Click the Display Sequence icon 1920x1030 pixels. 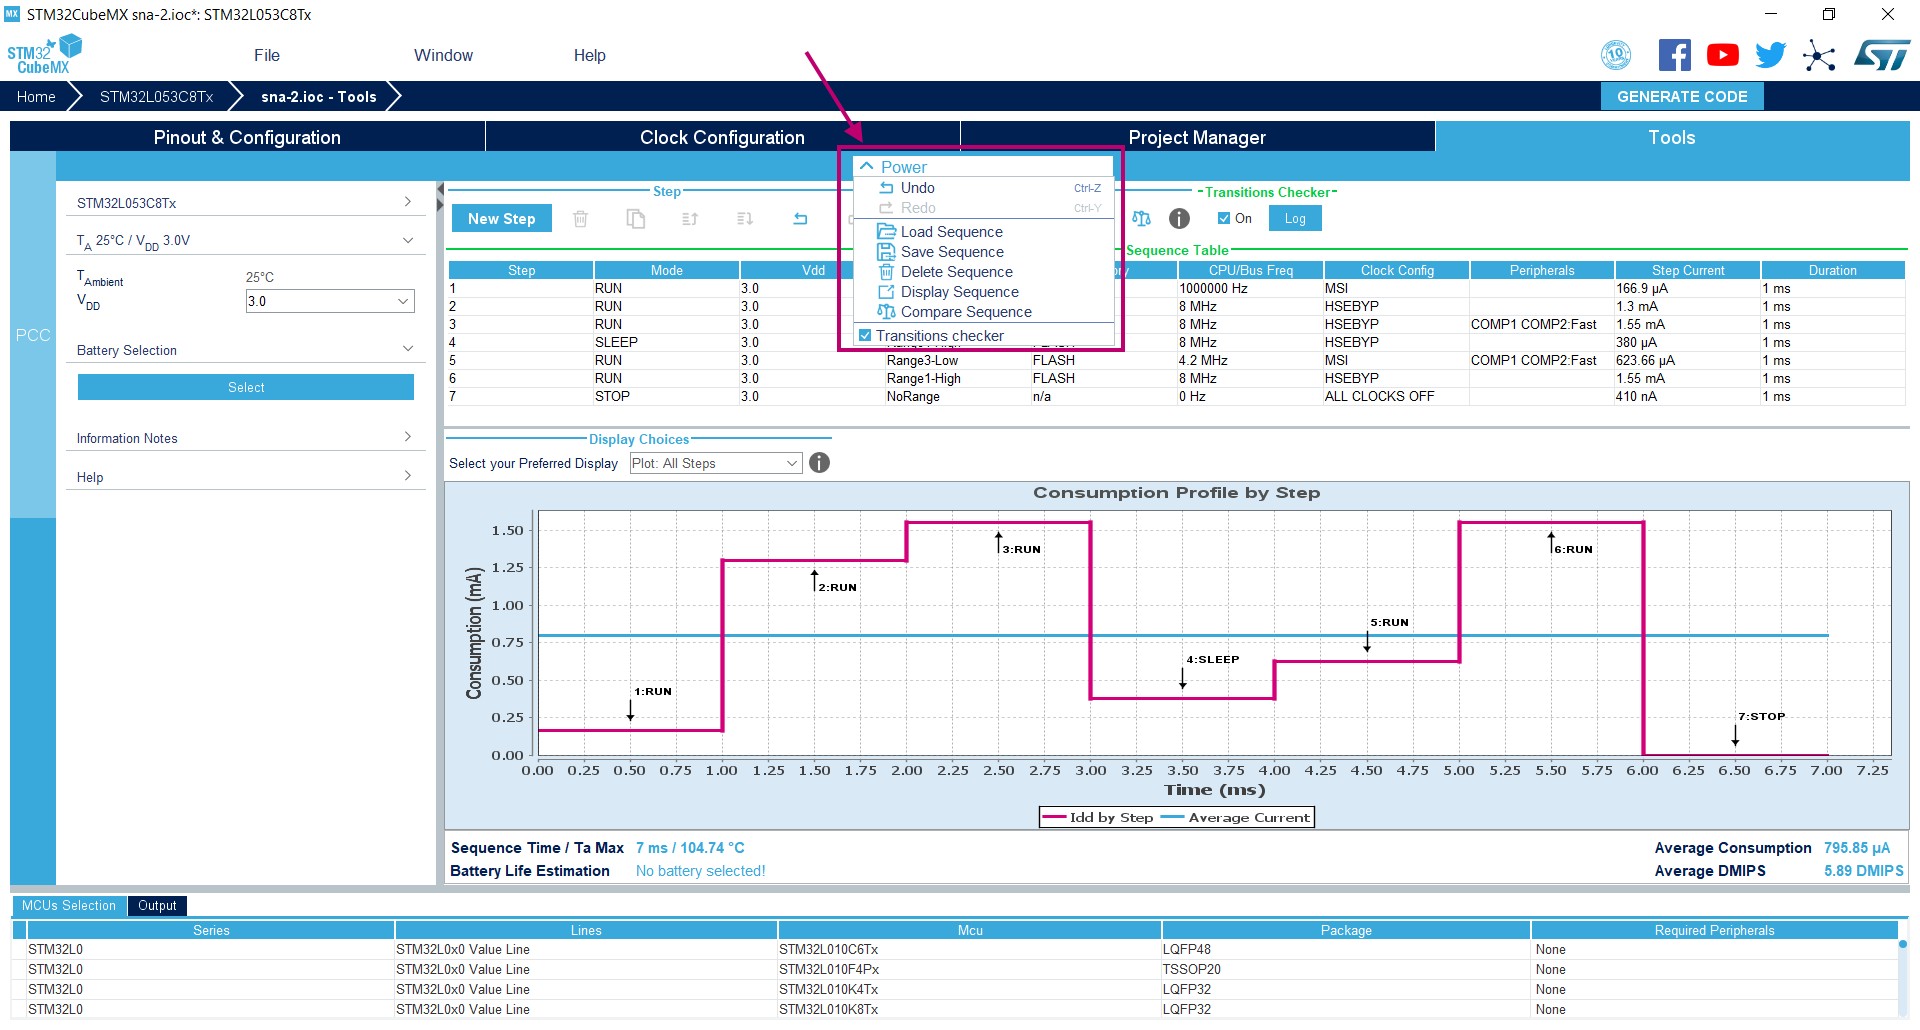[886, 292]
